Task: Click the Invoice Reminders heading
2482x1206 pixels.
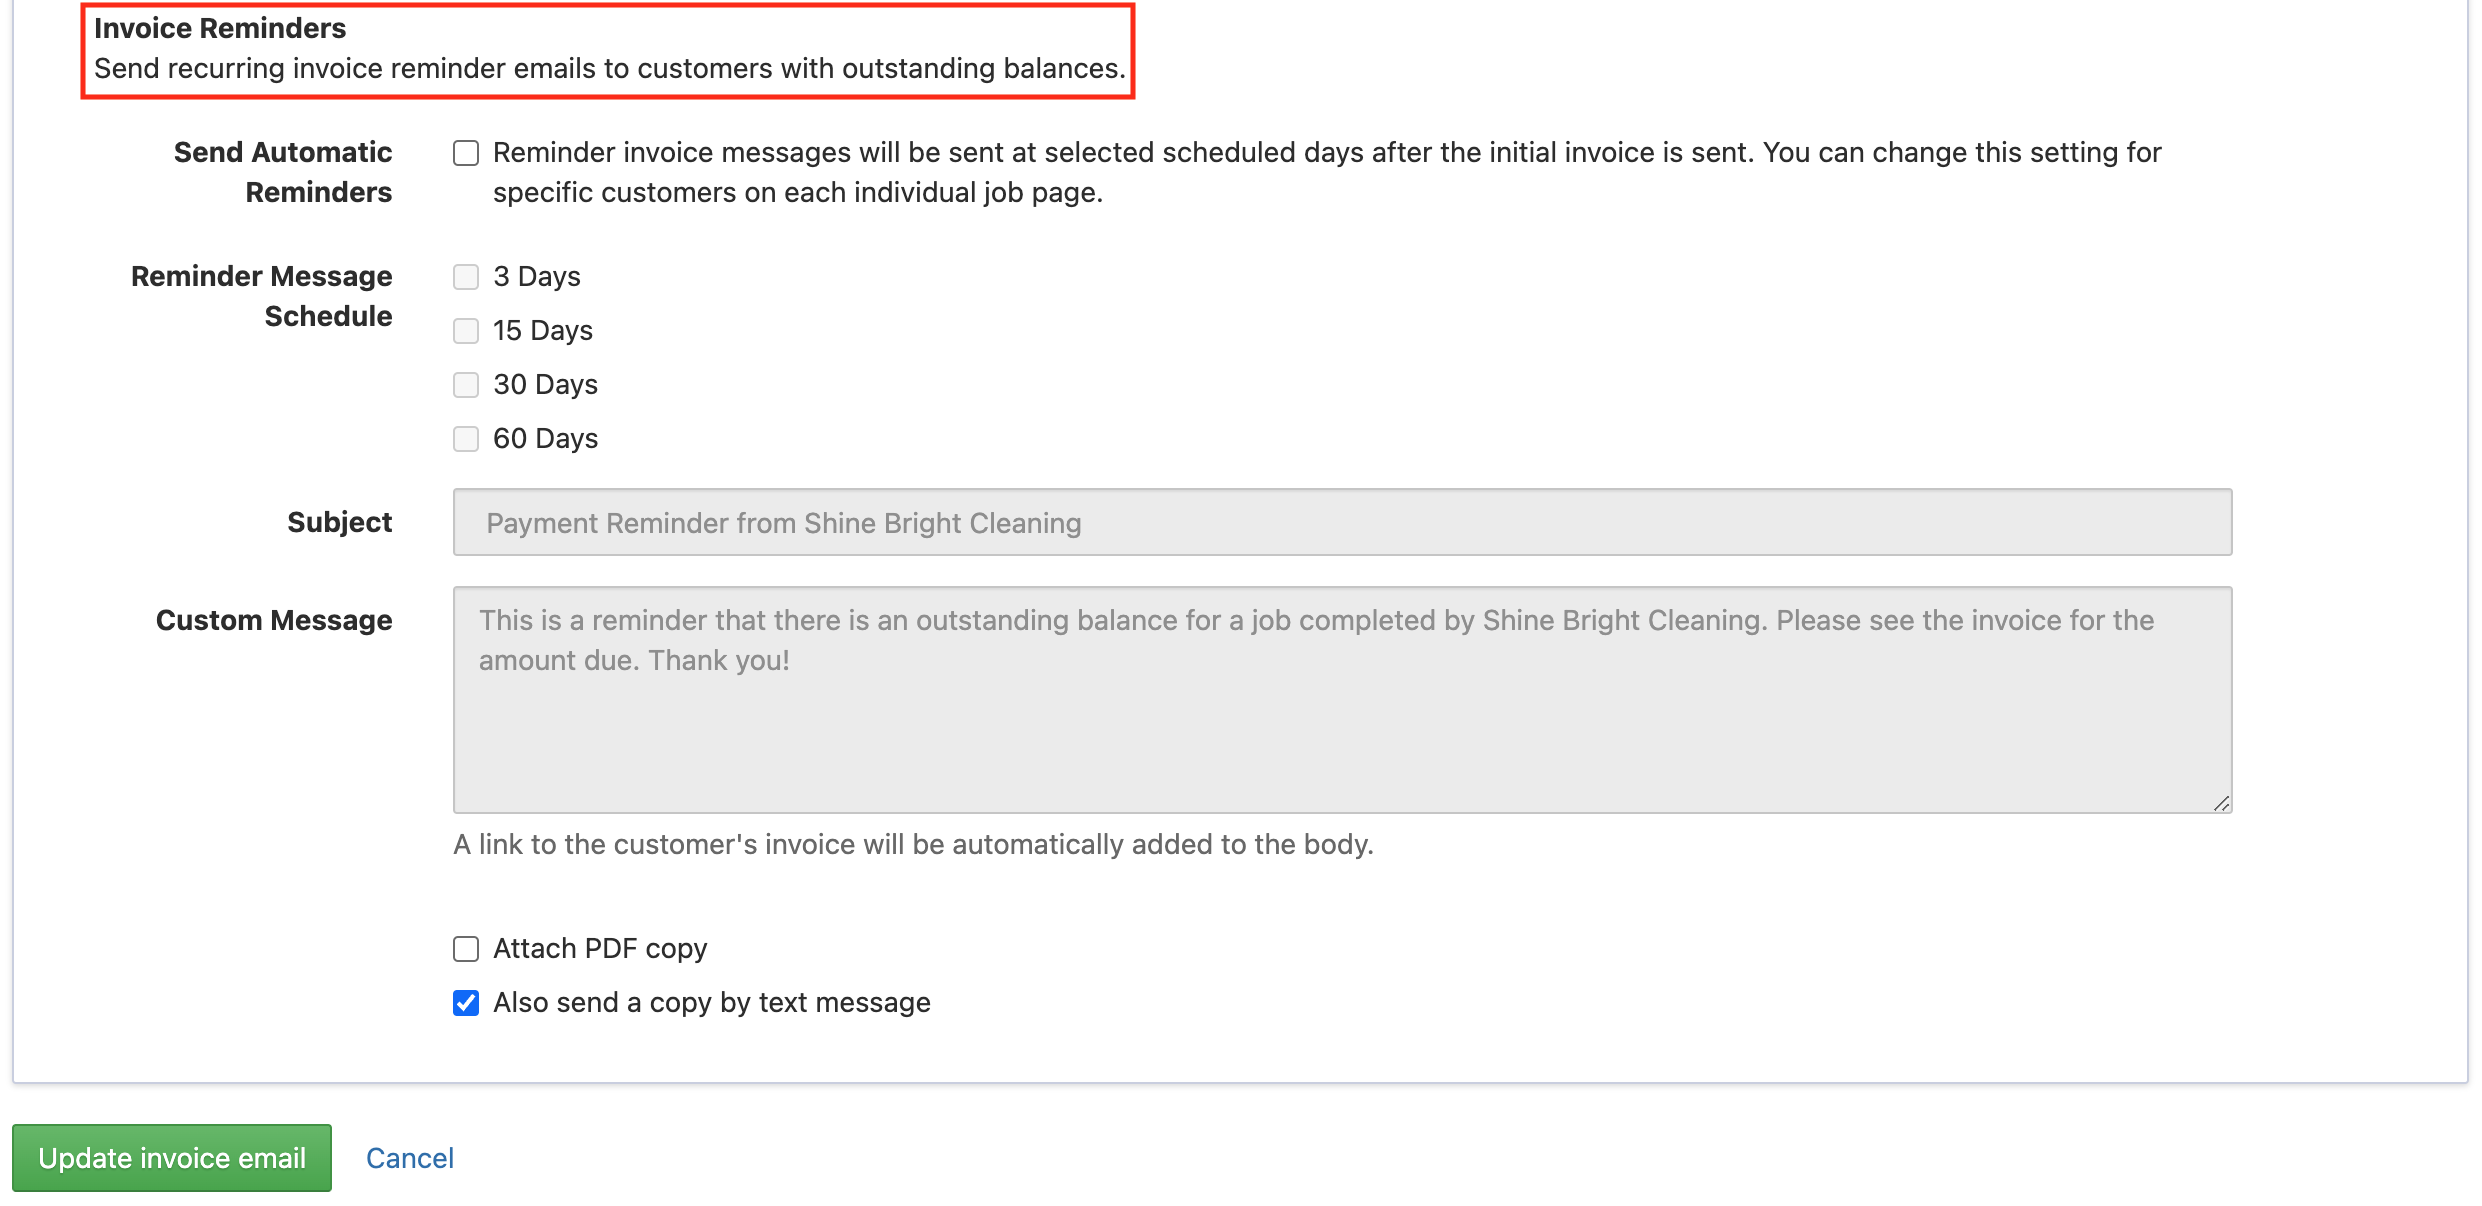Action: click(x=220, y=28)
